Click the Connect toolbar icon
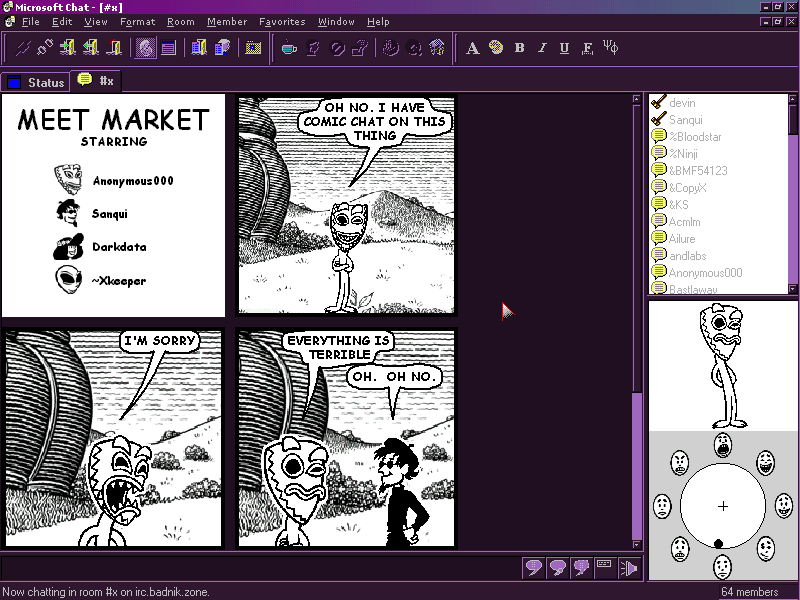Screen dimensions: 800x600 tap(22, 47)
